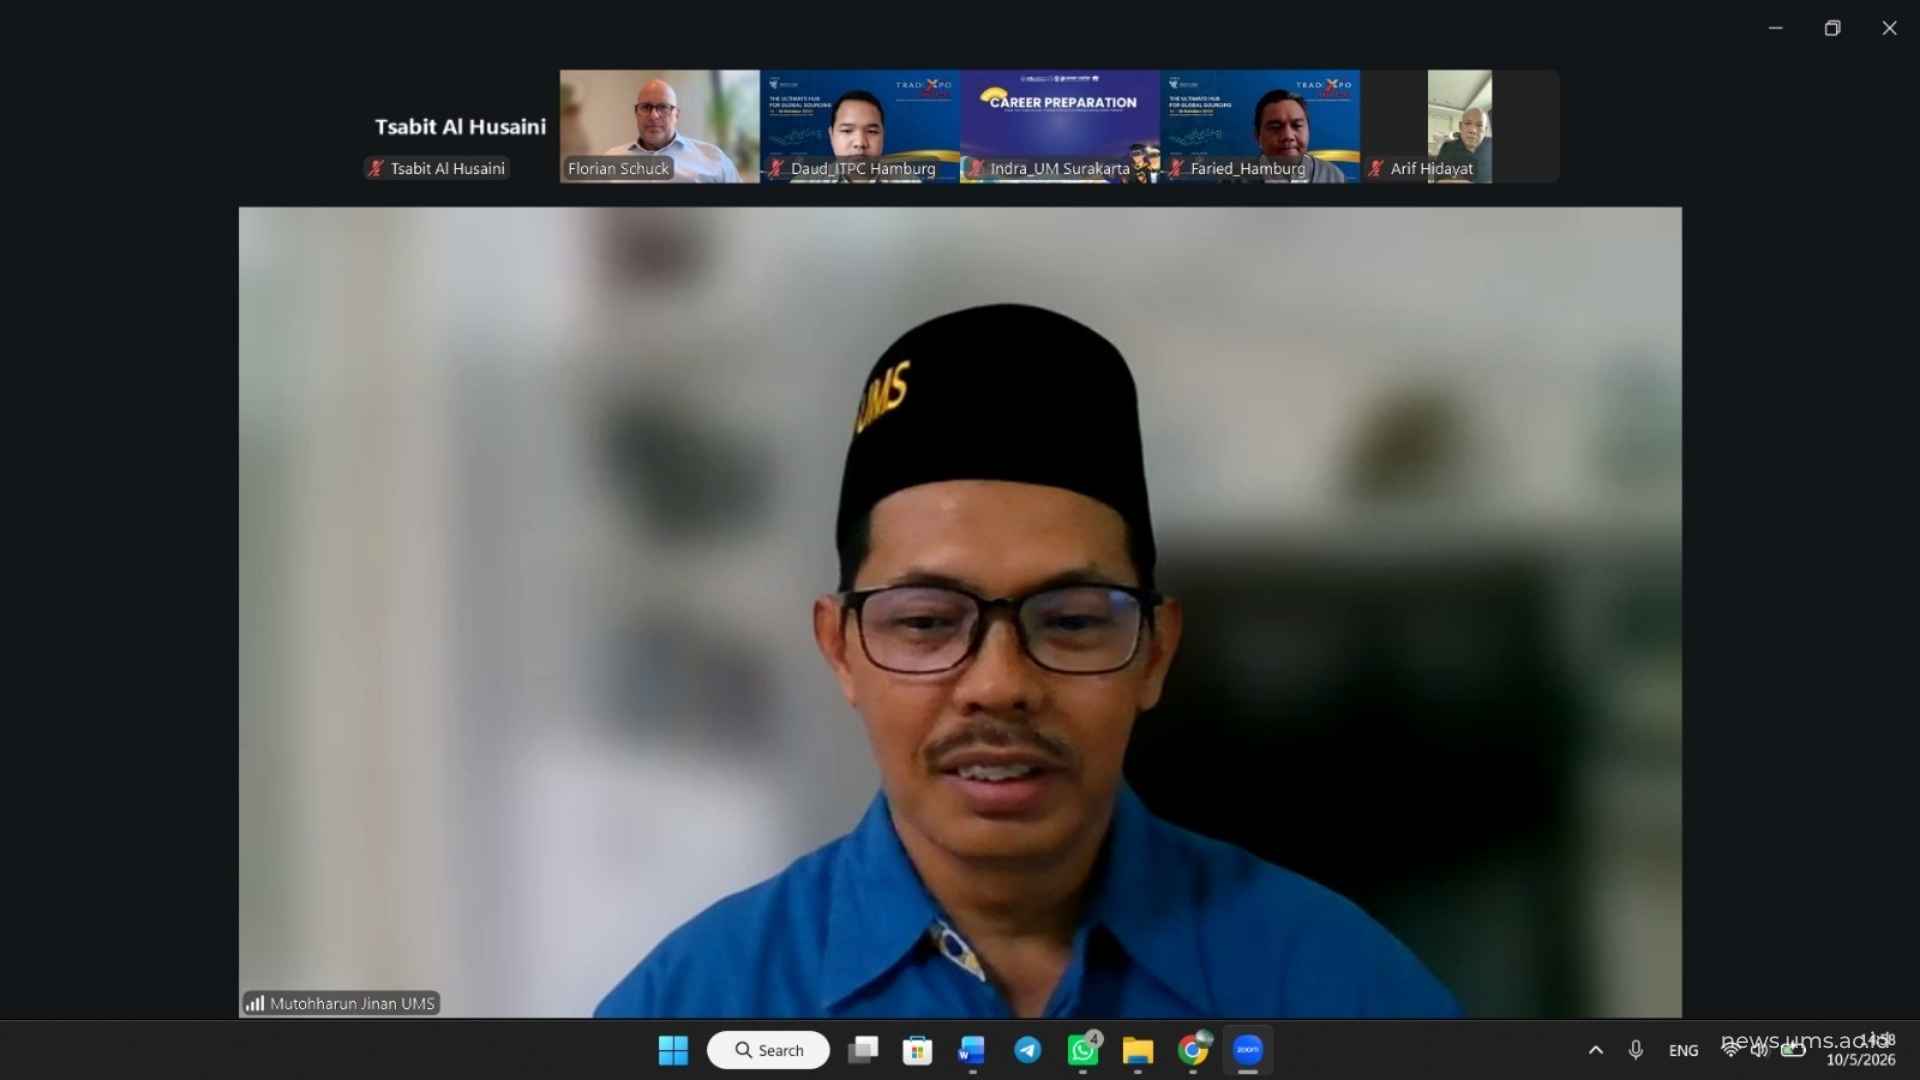
Task: Click the microphone icon in the system tray
Action: pyautogui.click(x=1636, y=1050)
